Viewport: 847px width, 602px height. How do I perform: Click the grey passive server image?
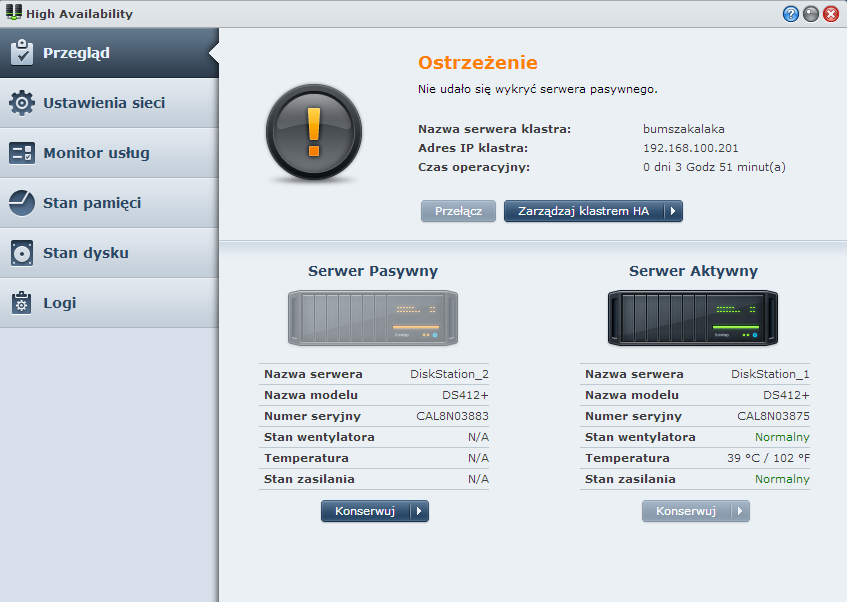coord(373,318)
